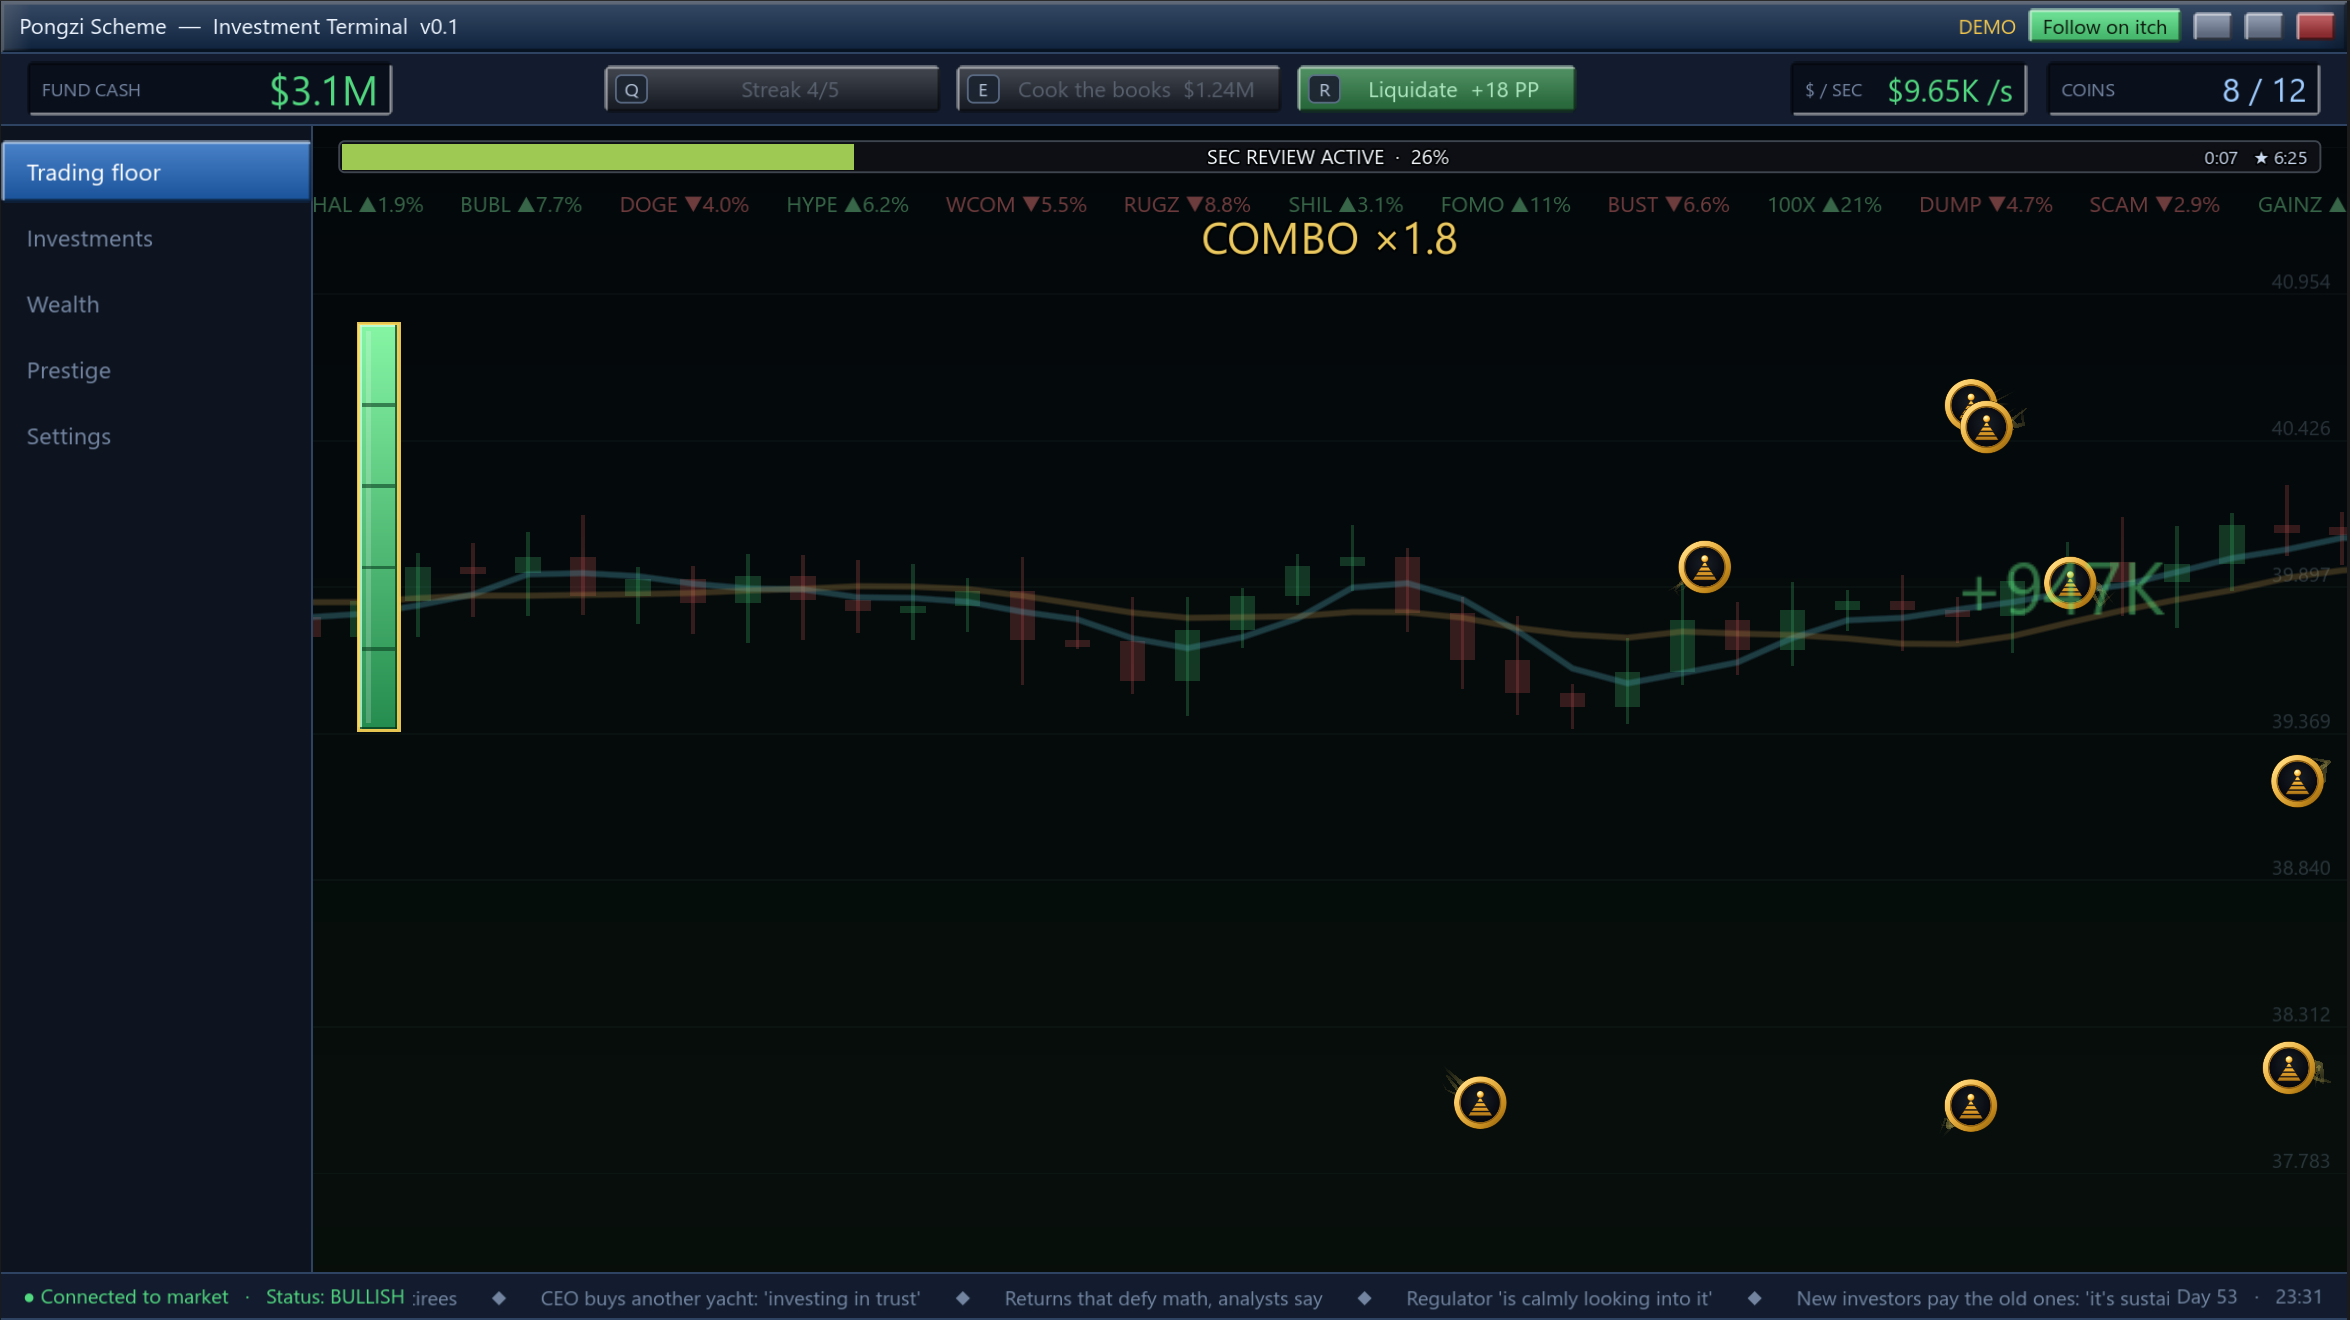
Task: Click the R hotkey icon on Liquidate
Action: [x=1324, y=90]
